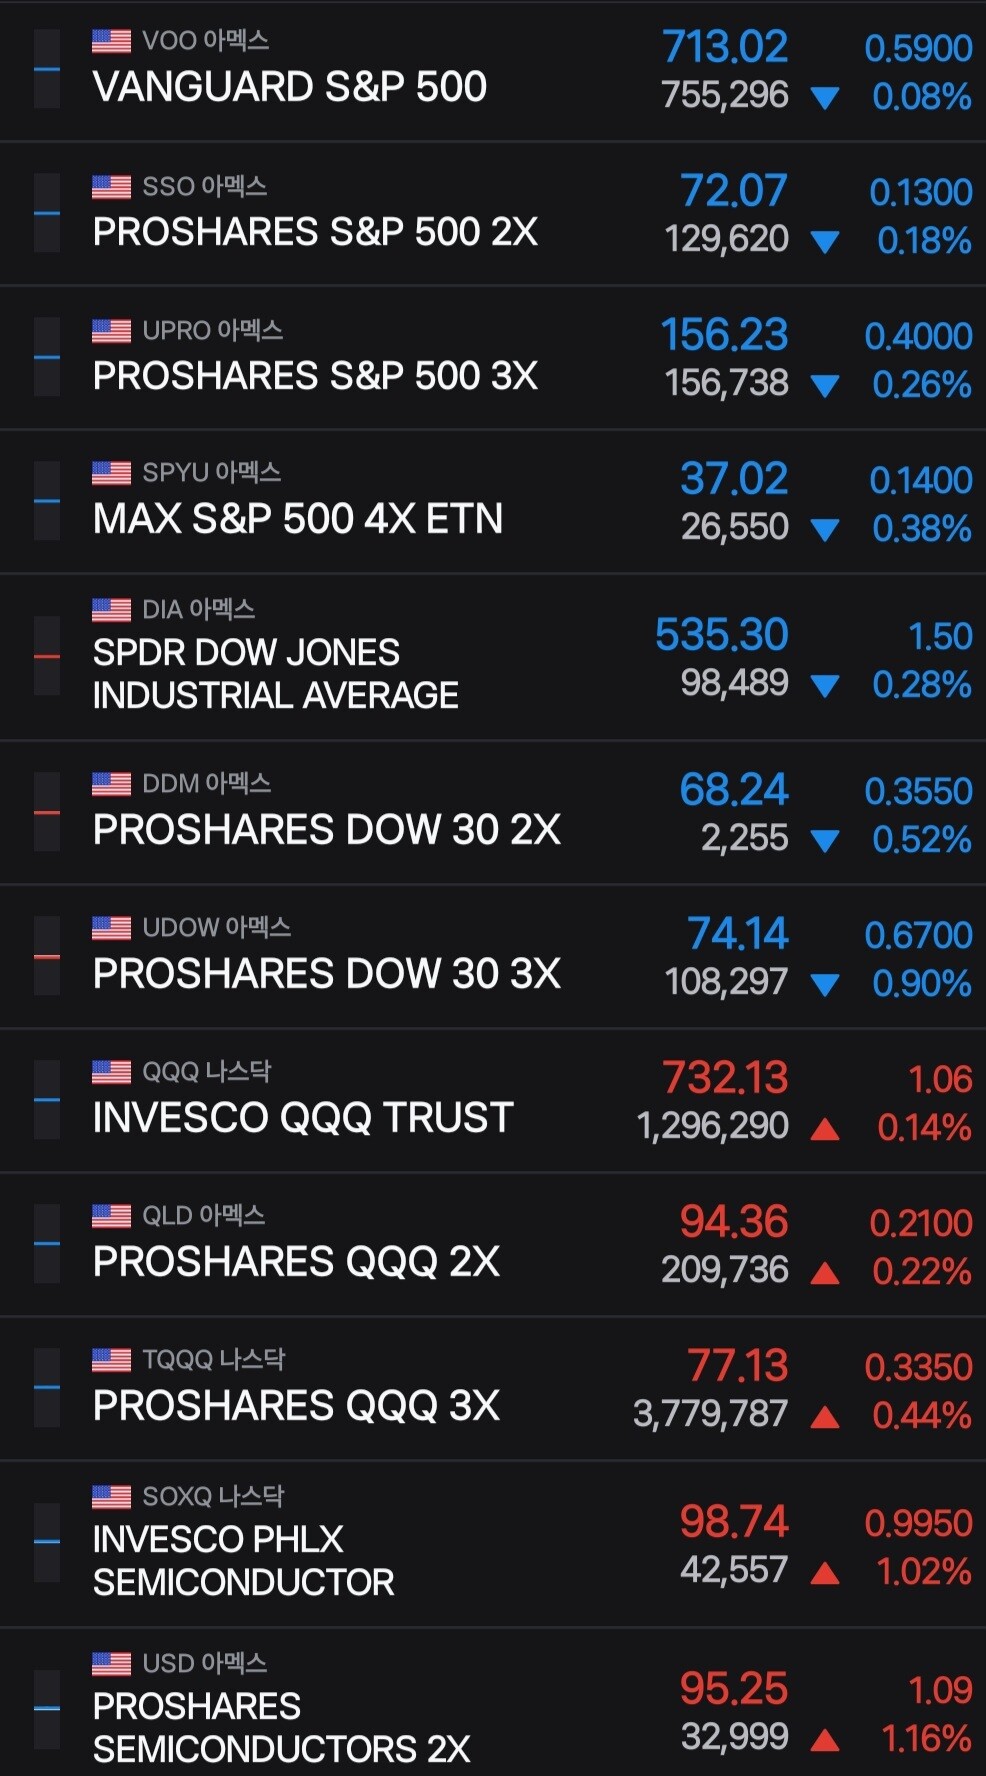Tap the down triangle on DDM row
The height and width of the screenshot is (1776, 986).
(x=825, y=841)
